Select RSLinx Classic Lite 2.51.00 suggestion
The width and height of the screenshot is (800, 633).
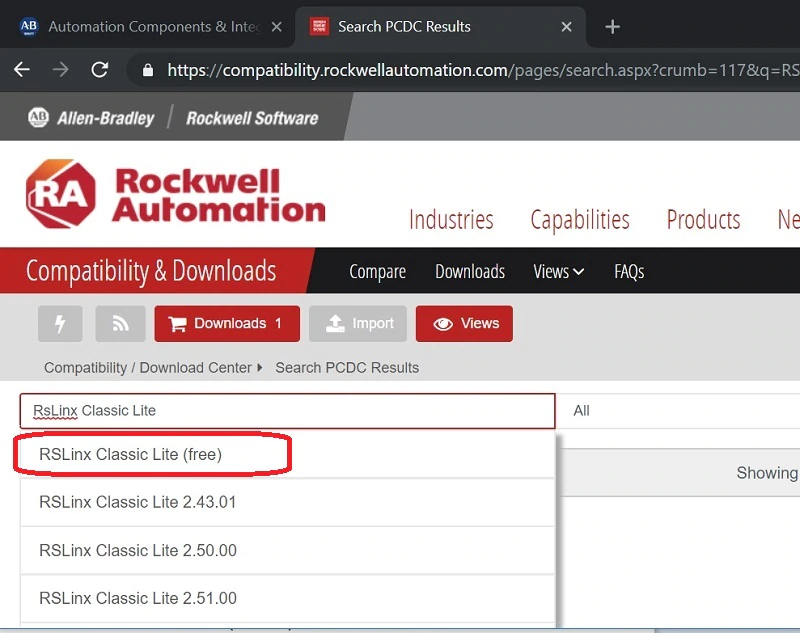(x=287, y=598)
